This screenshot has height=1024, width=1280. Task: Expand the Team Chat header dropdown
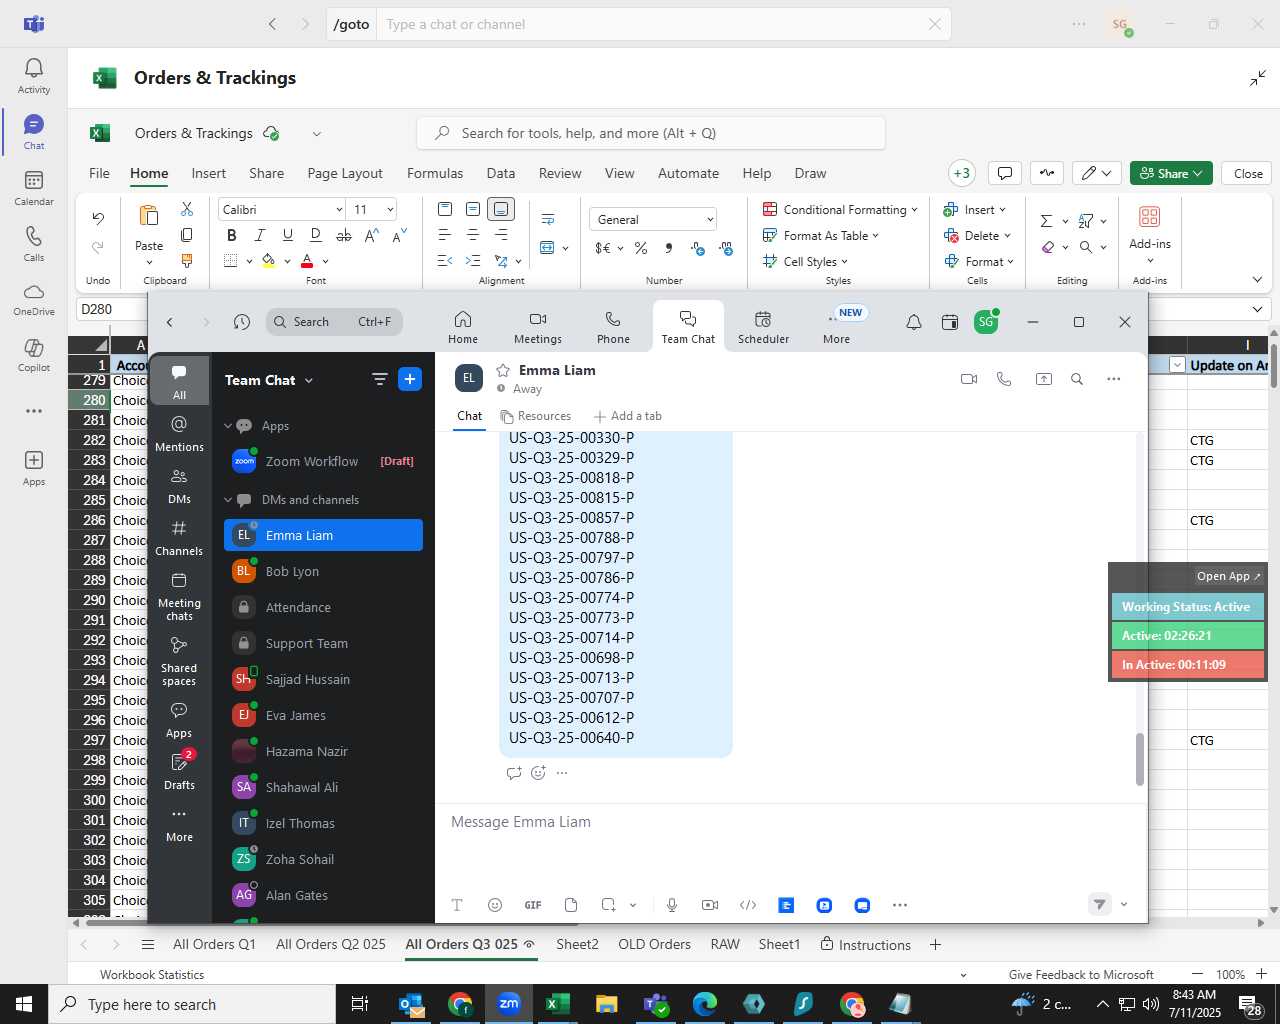pos(308,380)
